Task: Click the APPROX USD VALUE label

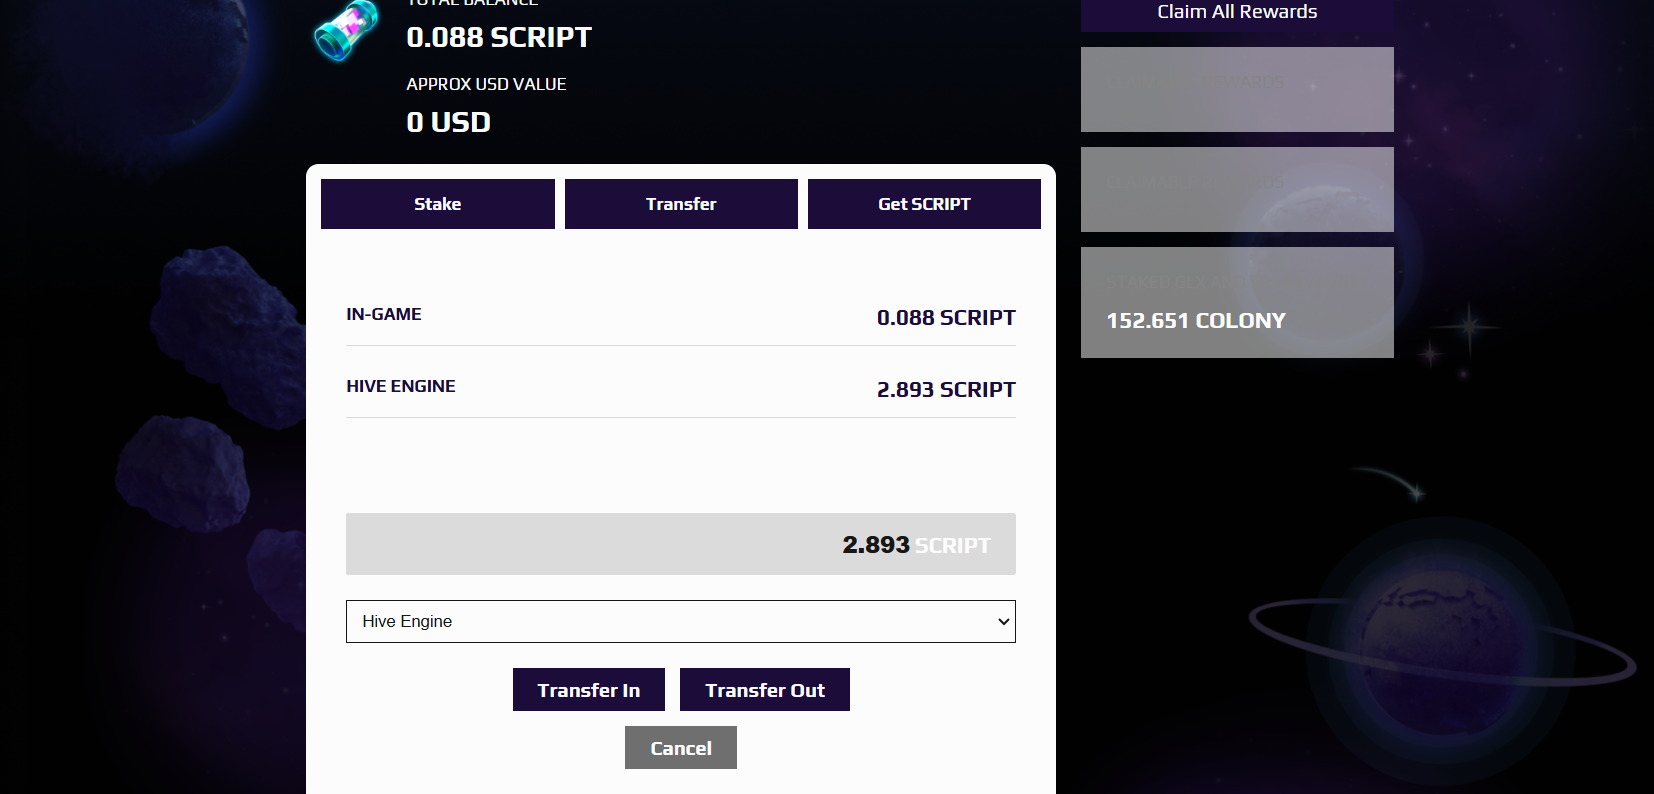Action: point(486,84)
